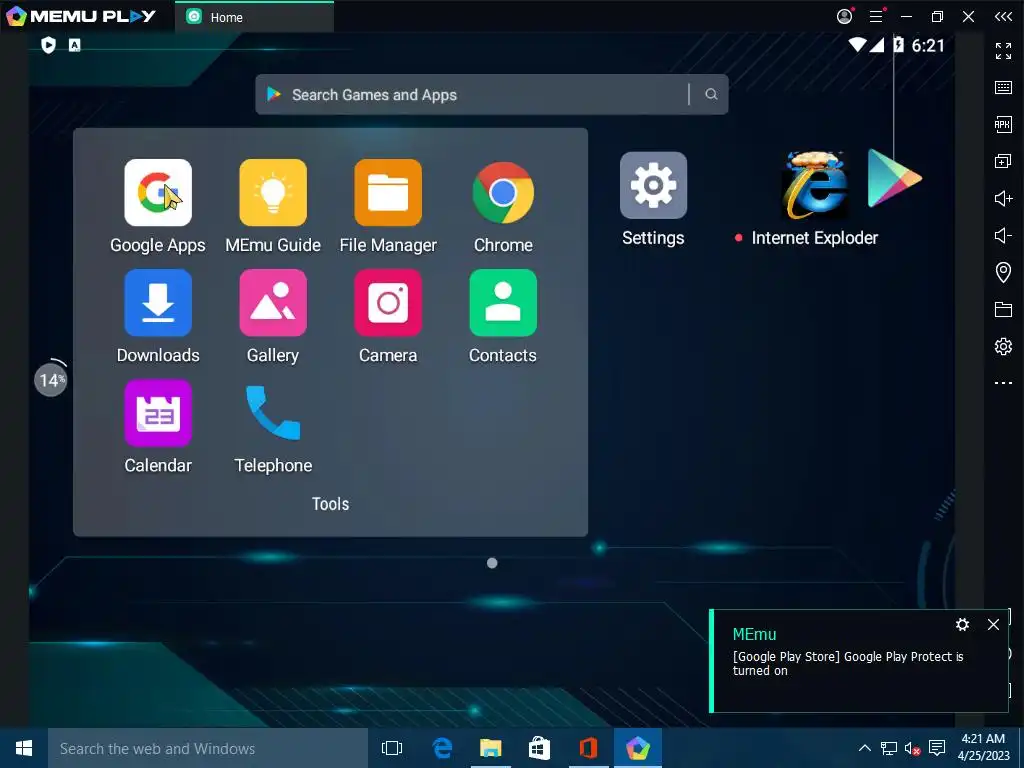Open Google Play Store icon
The width and height of the screenshot is (1024, 768).
click(894, 178)
